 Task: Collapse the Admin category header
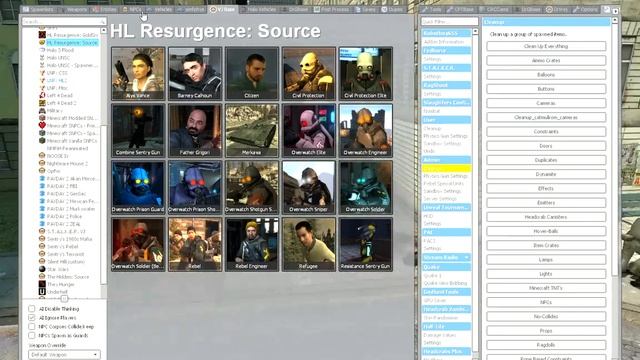[x=446, y=160]
